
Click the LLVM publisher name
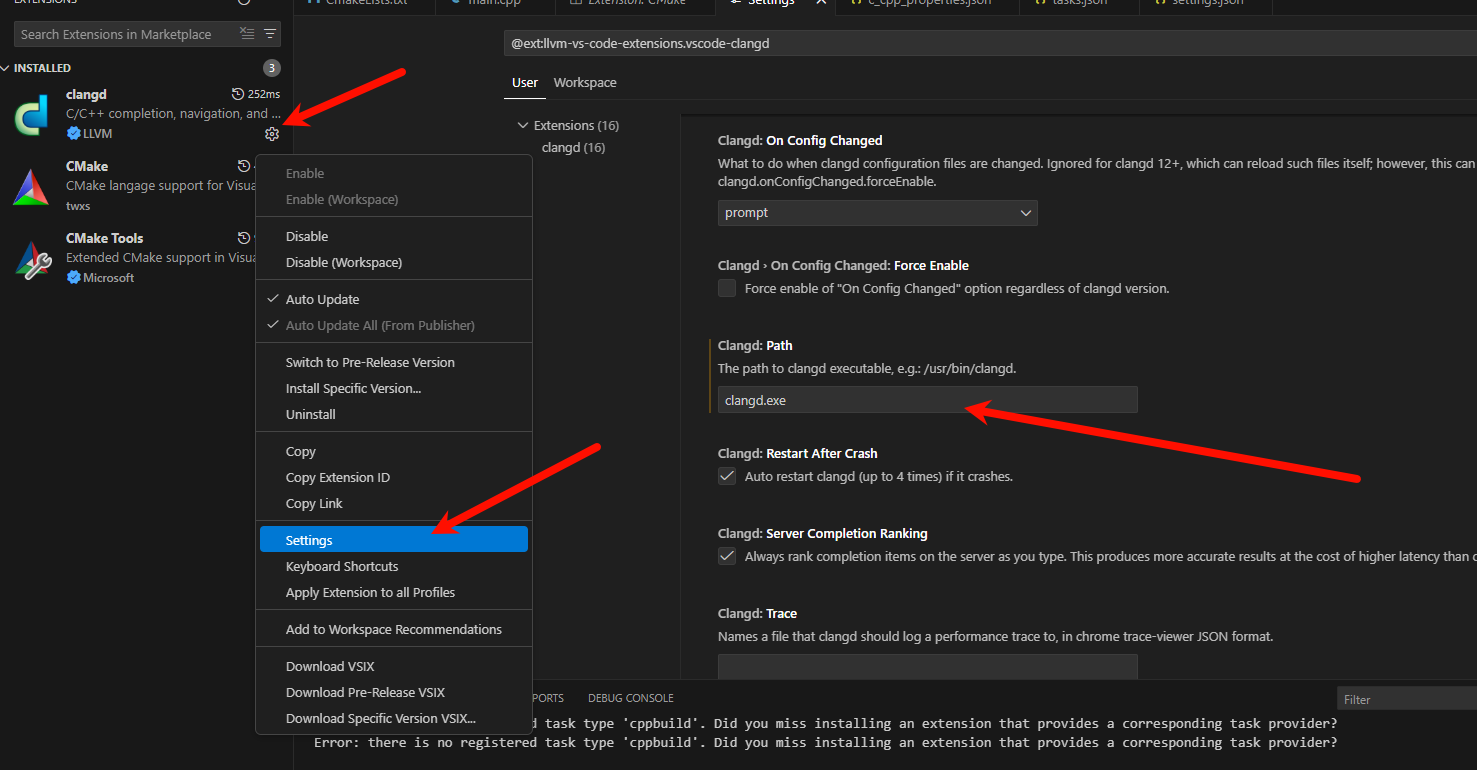tap(97, 133)
